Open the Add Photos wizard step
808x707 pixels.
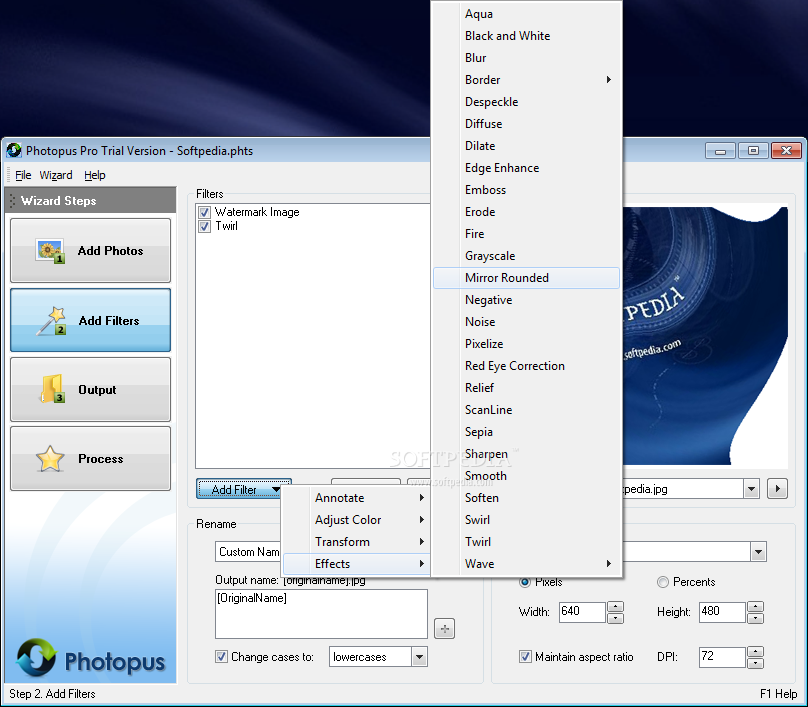pos(90,250)
